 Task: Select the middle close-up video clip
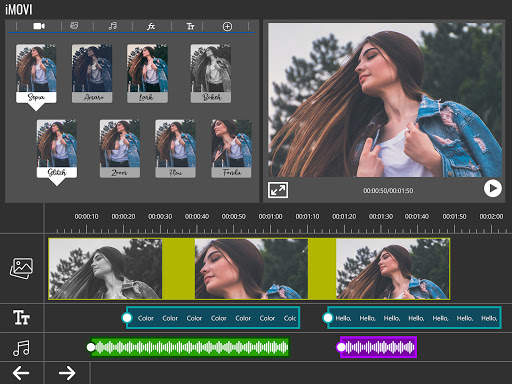pyautogui.click(x=251, y=269)
